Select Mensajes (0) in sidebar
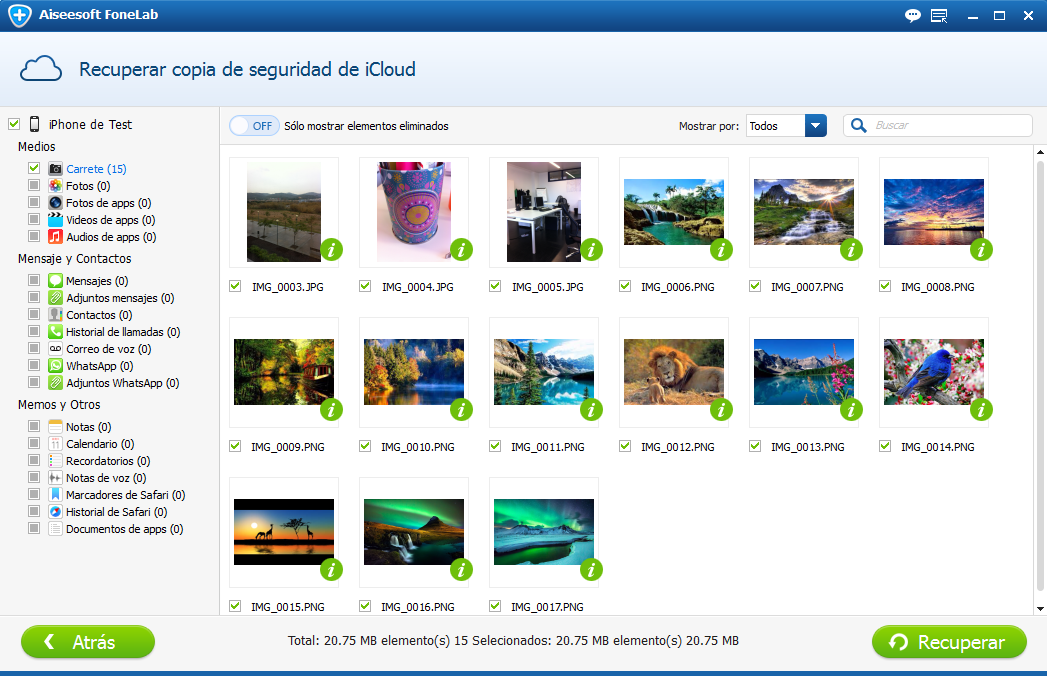Screen dimensions: 1047x676 tap(97, 281)
